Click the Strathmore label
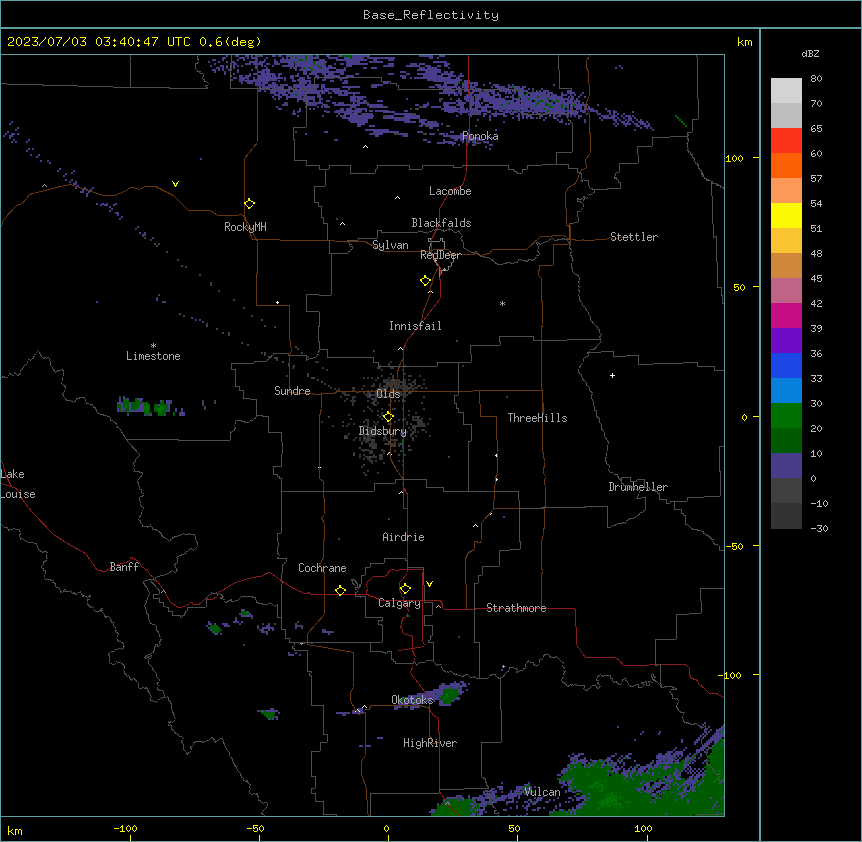 tap(516, 608)
